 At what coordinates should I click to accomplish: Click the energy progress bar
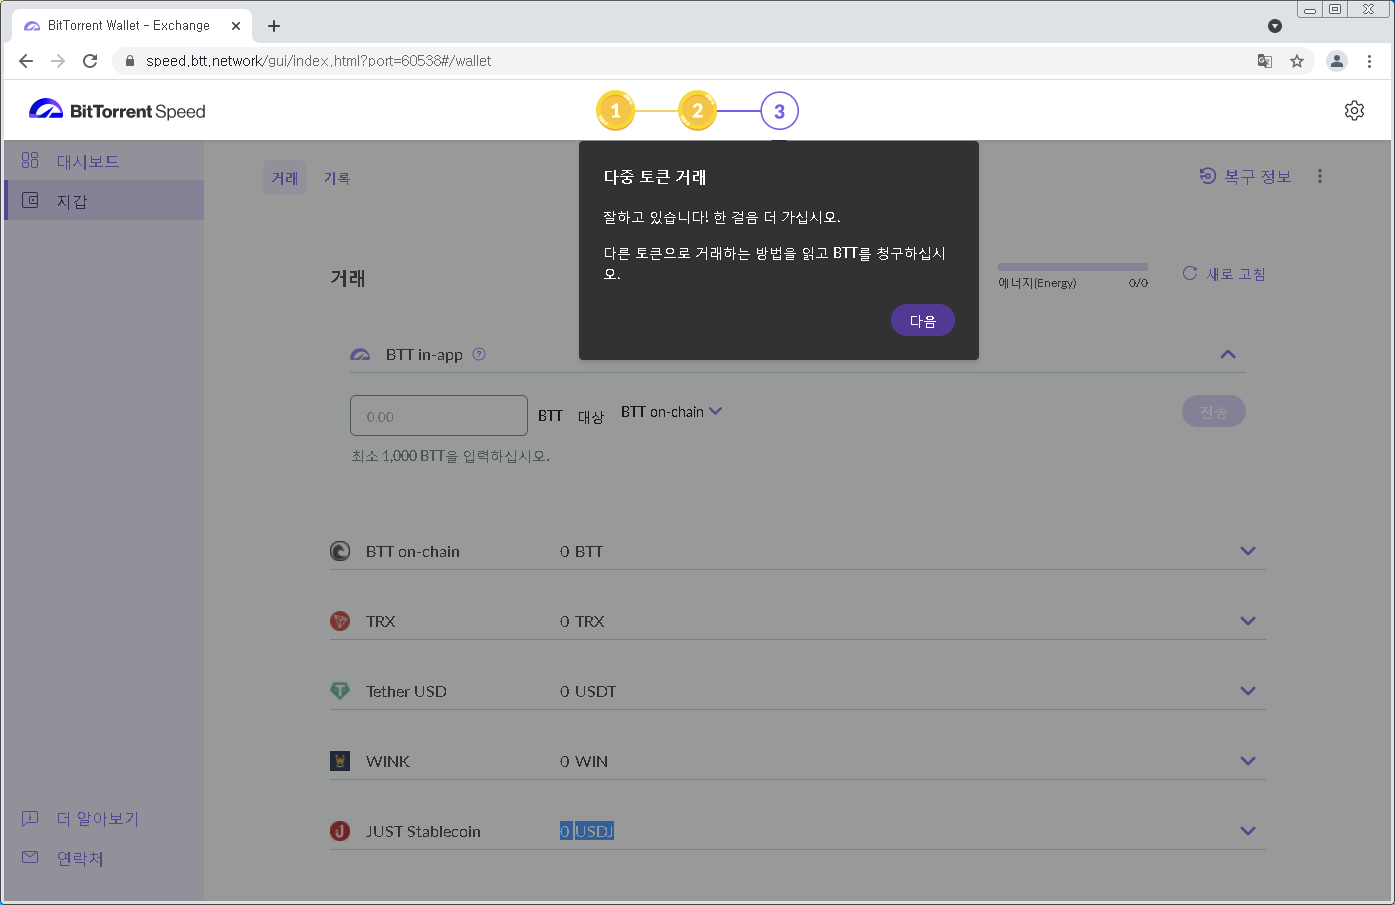coord(1073,267)
